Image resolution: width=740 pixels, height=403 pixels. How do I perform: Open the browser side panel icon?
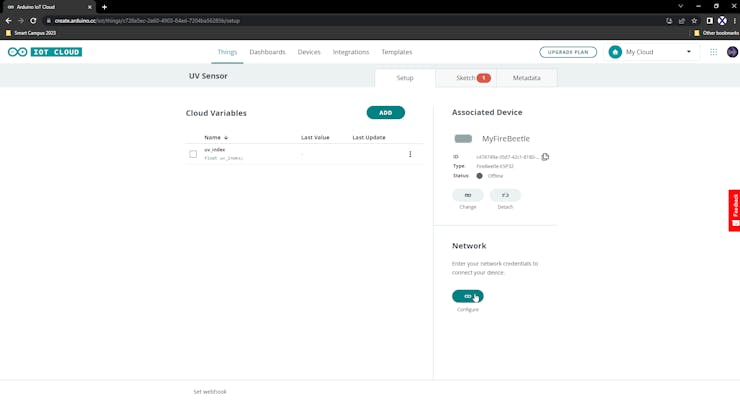point(709,21)
